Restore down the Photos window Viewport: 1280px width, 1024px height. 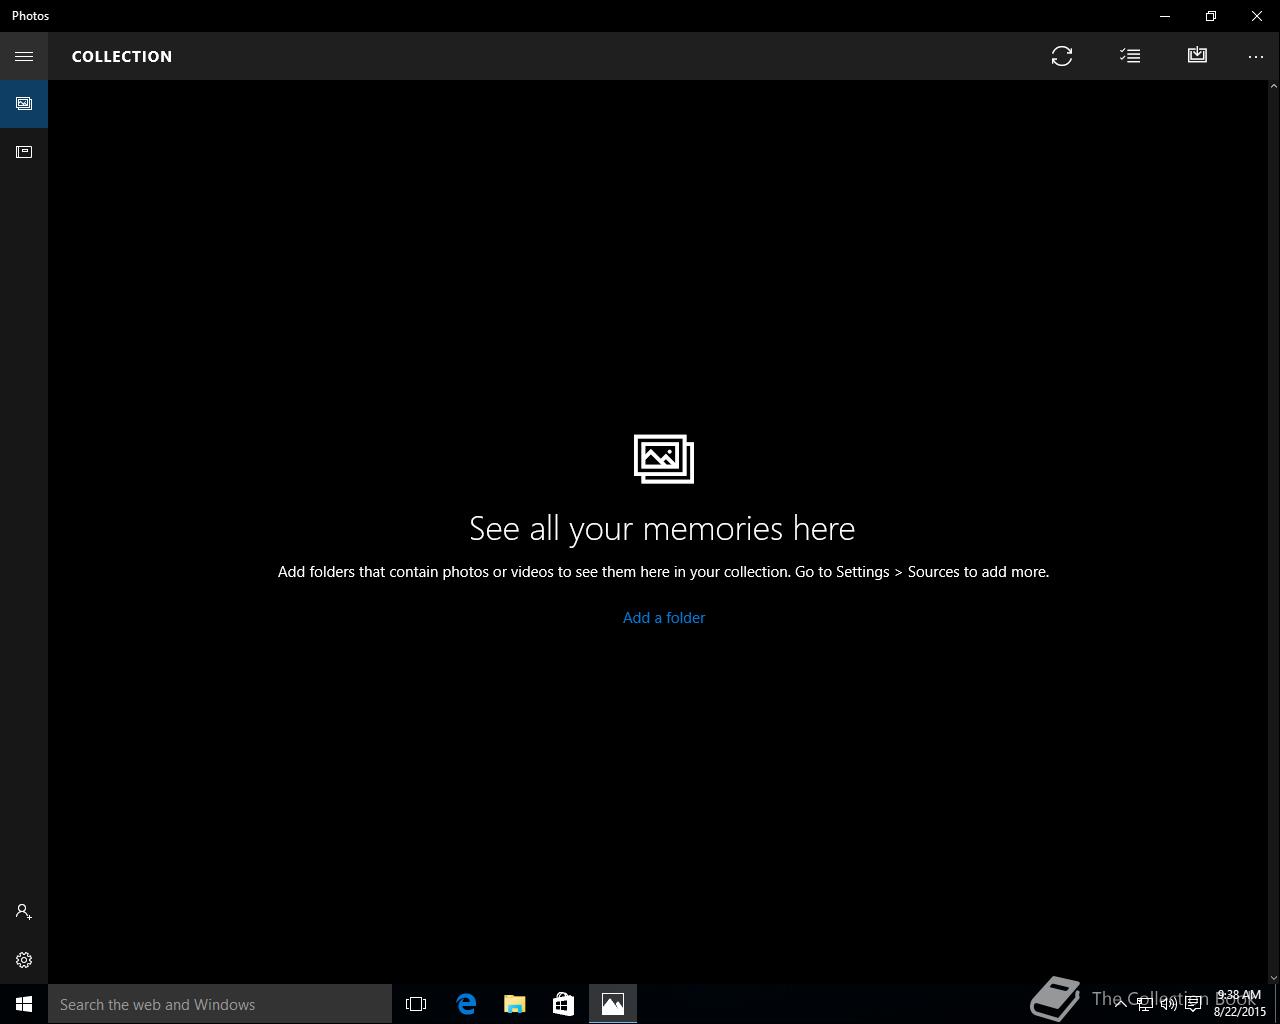pyautogui.click(x=1211, y=16)
